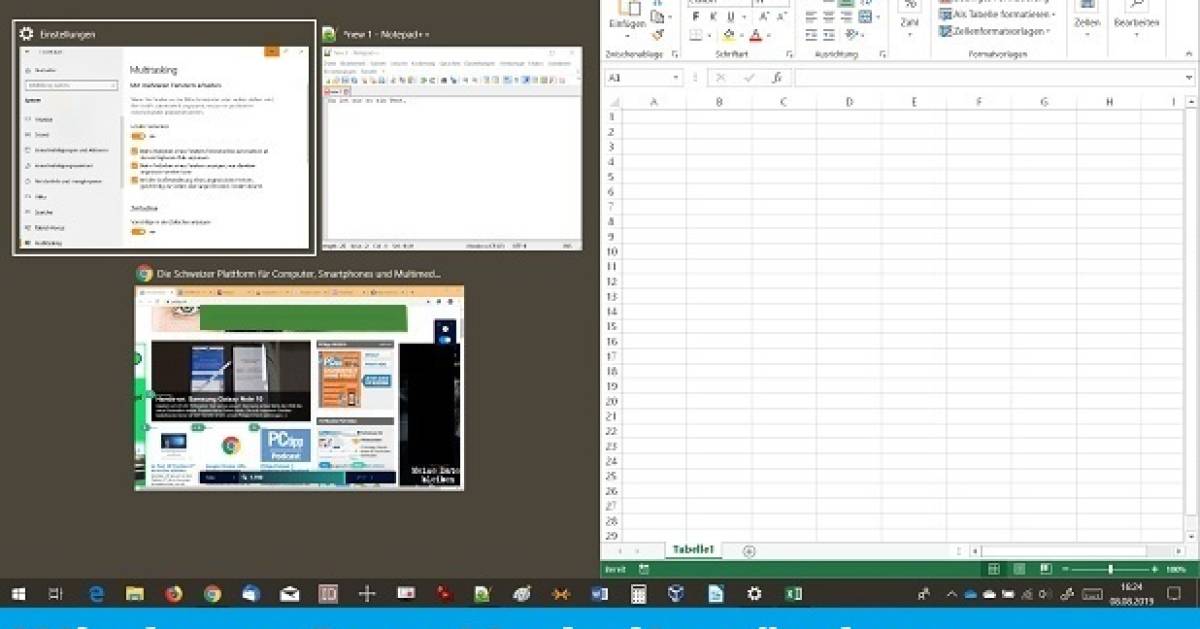Switch to Normal view in status bar
The height and width of the screenshot is (629, 1200).
[x=994, y=569]
